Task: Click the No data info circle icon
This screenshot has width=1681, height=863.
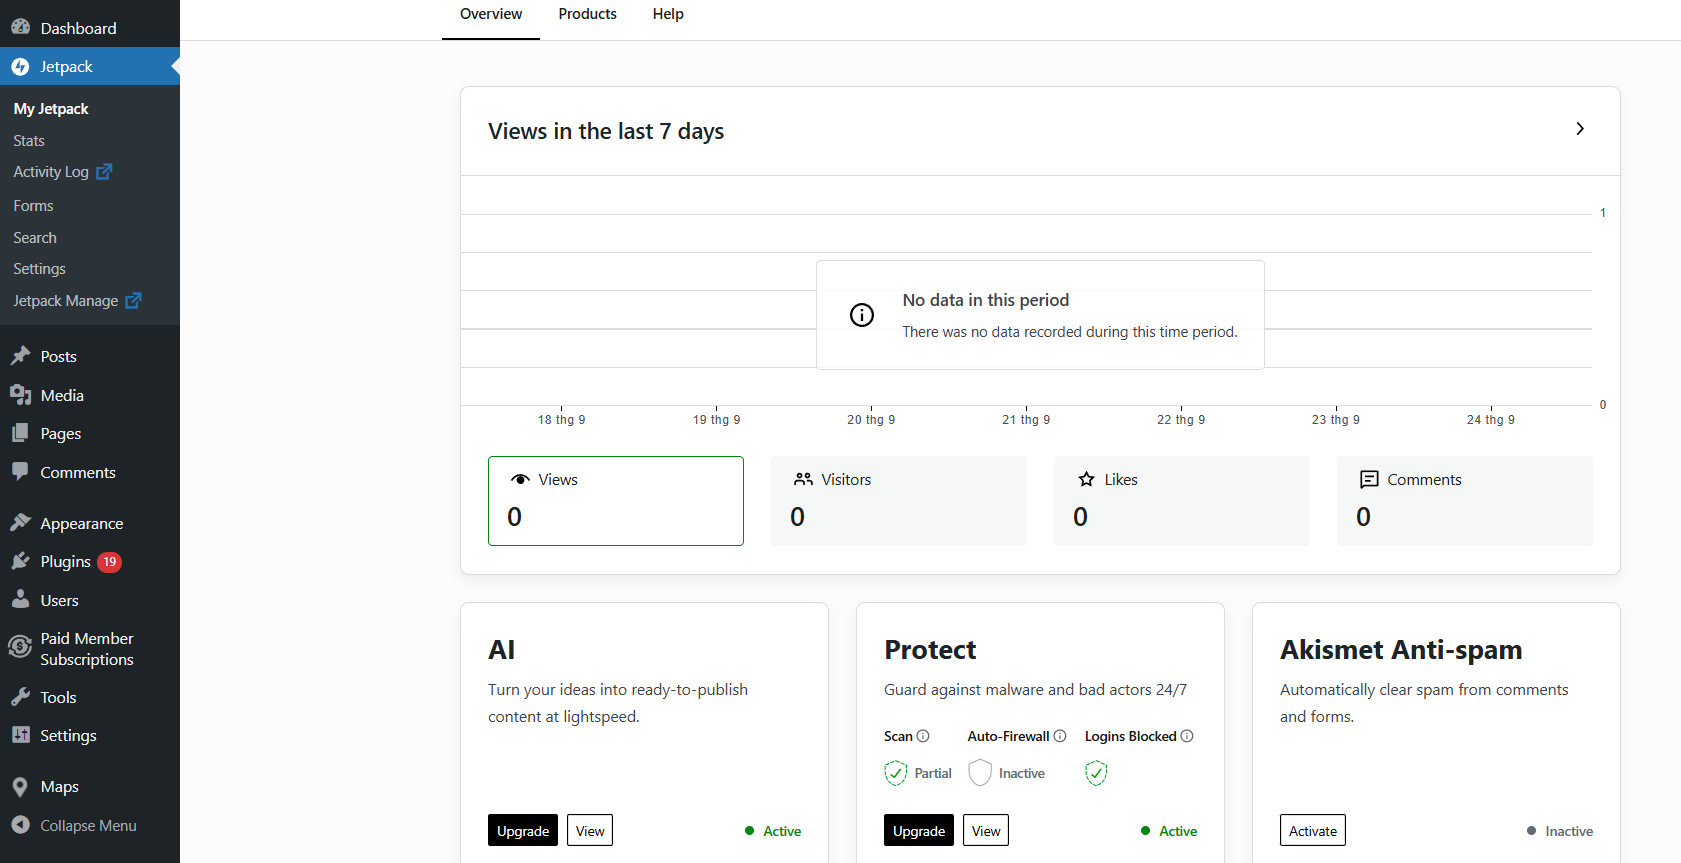Action: (862, 315)
